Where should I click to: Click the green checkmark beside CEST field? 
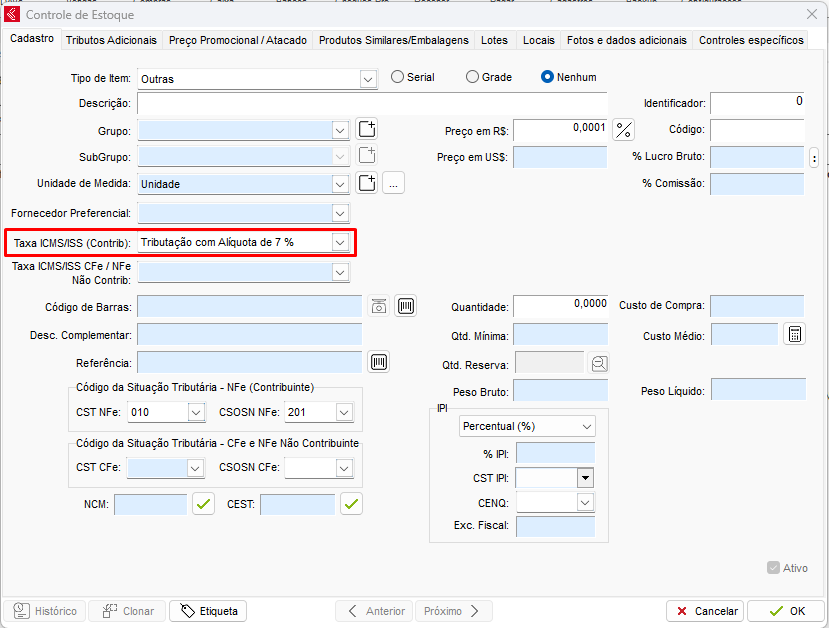351,504
